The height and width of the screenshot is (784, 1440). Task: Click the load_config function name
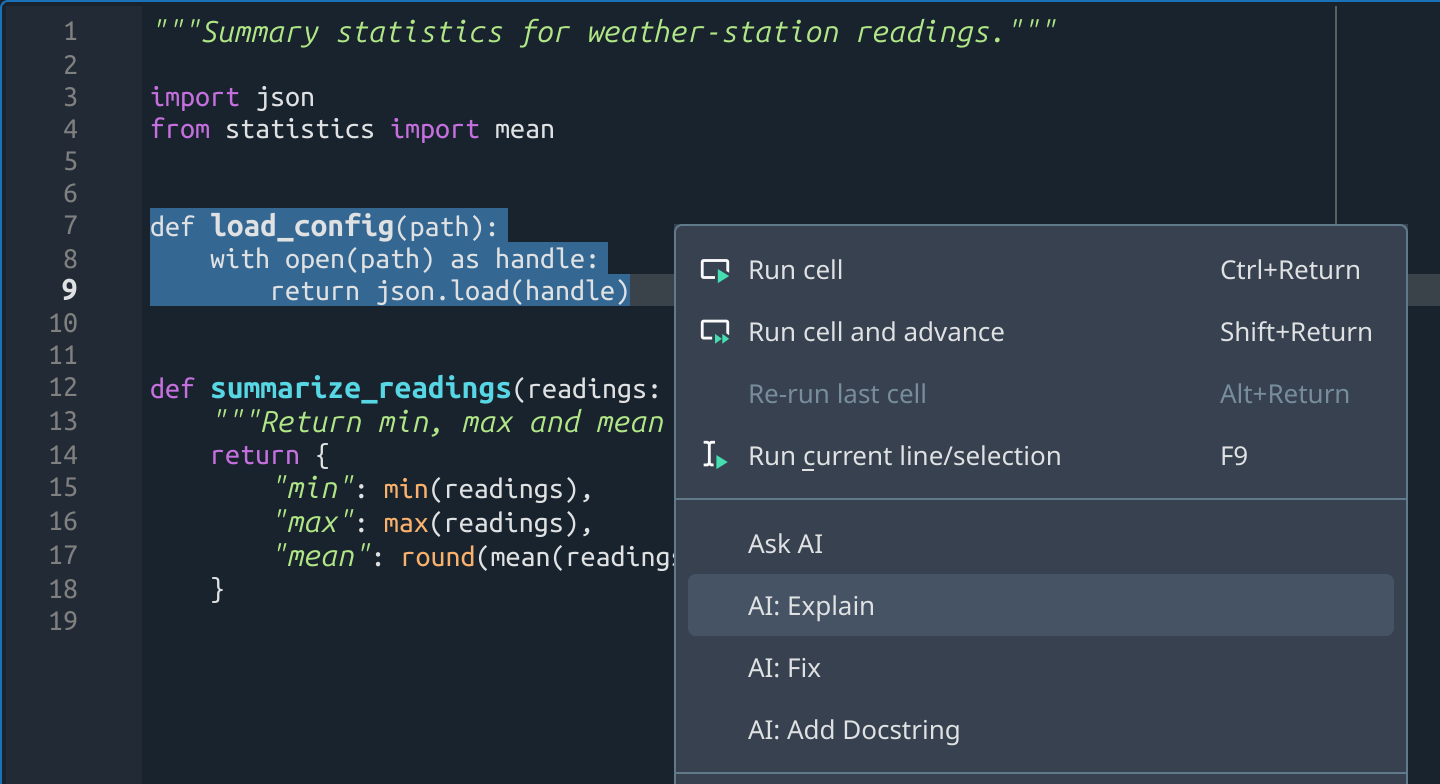[x=302, y=227]
